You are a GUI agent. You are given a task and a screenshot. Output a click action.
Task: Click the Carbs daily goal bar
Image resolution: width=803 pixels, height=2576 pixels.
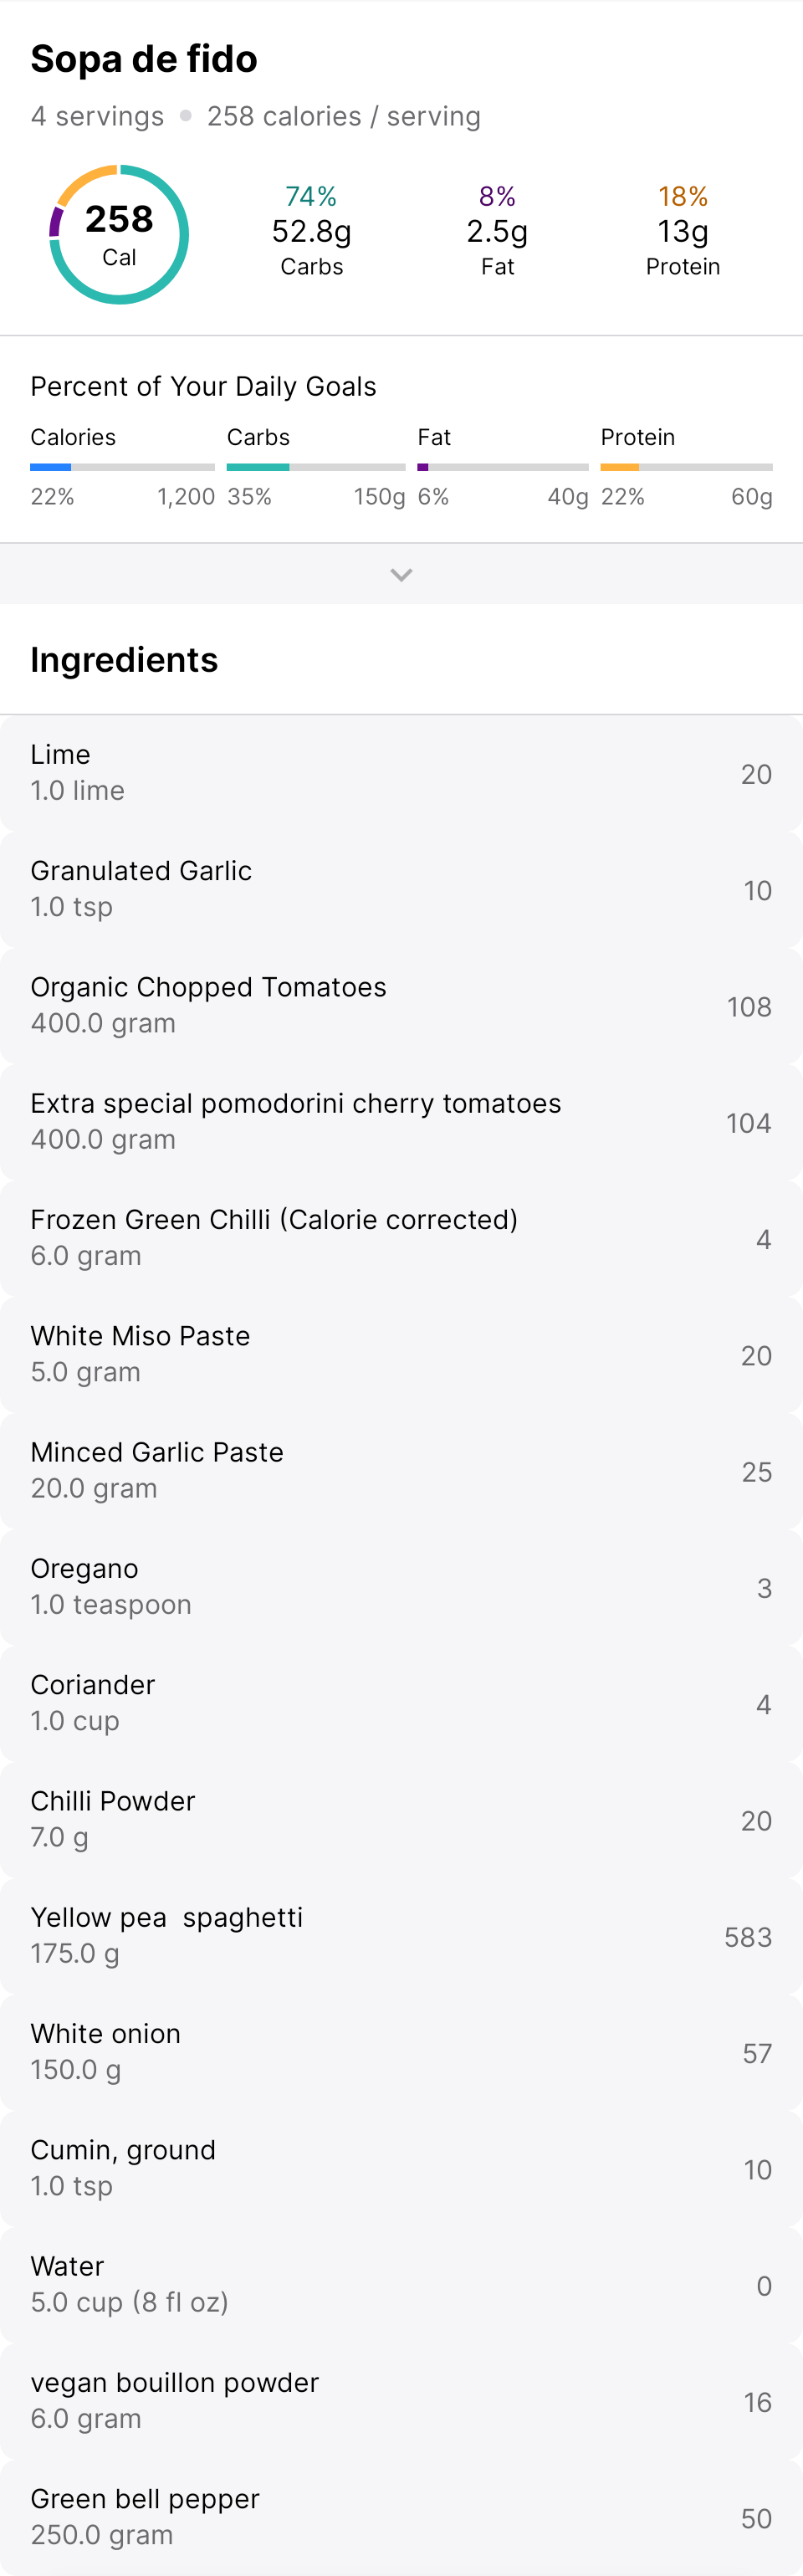[x=315, y=467]
